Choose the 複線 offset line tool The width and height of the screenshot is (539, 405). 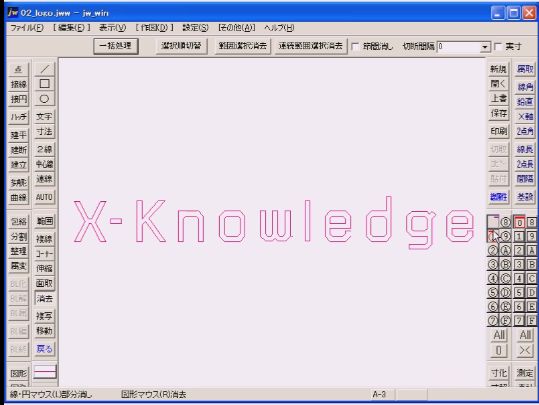point(44,239)
